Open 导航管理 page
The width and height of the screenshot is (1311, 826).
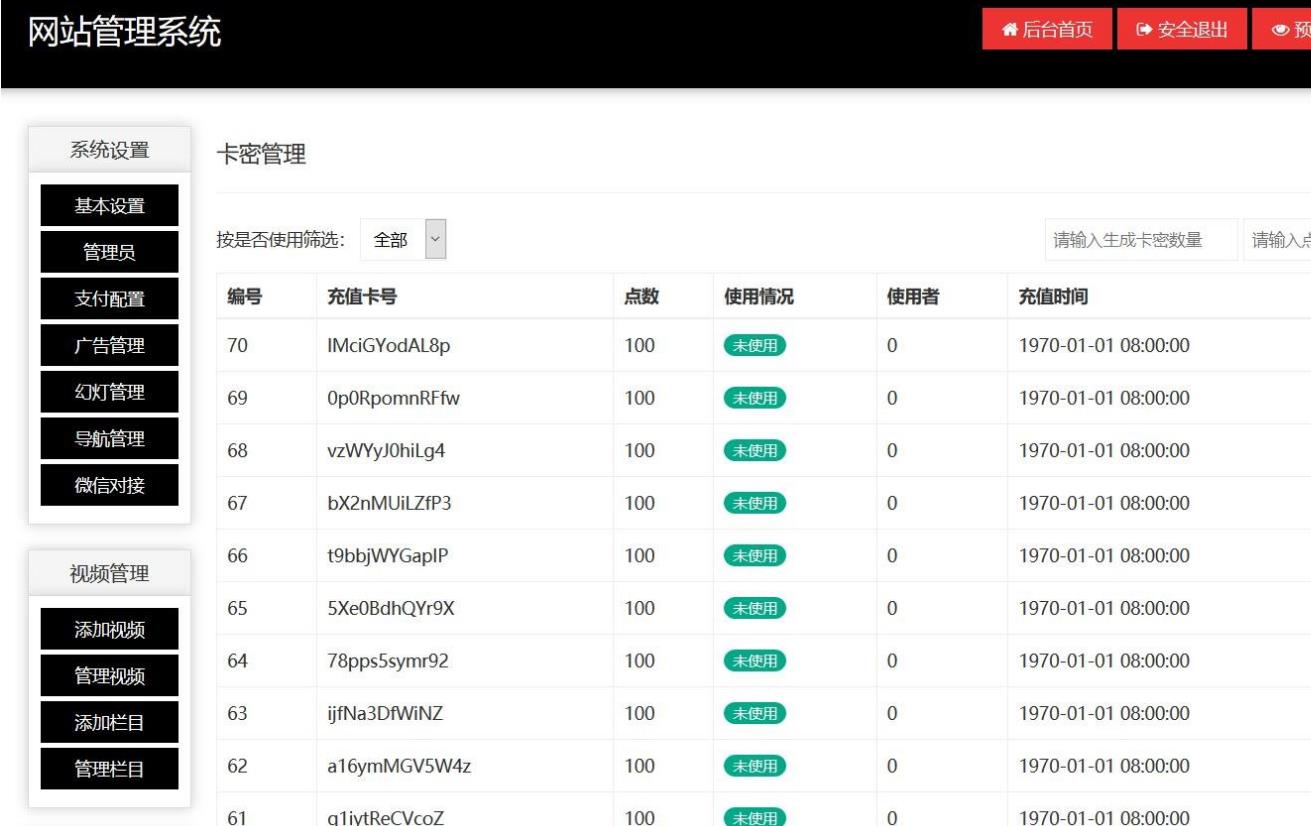click(x=110, y=438)
